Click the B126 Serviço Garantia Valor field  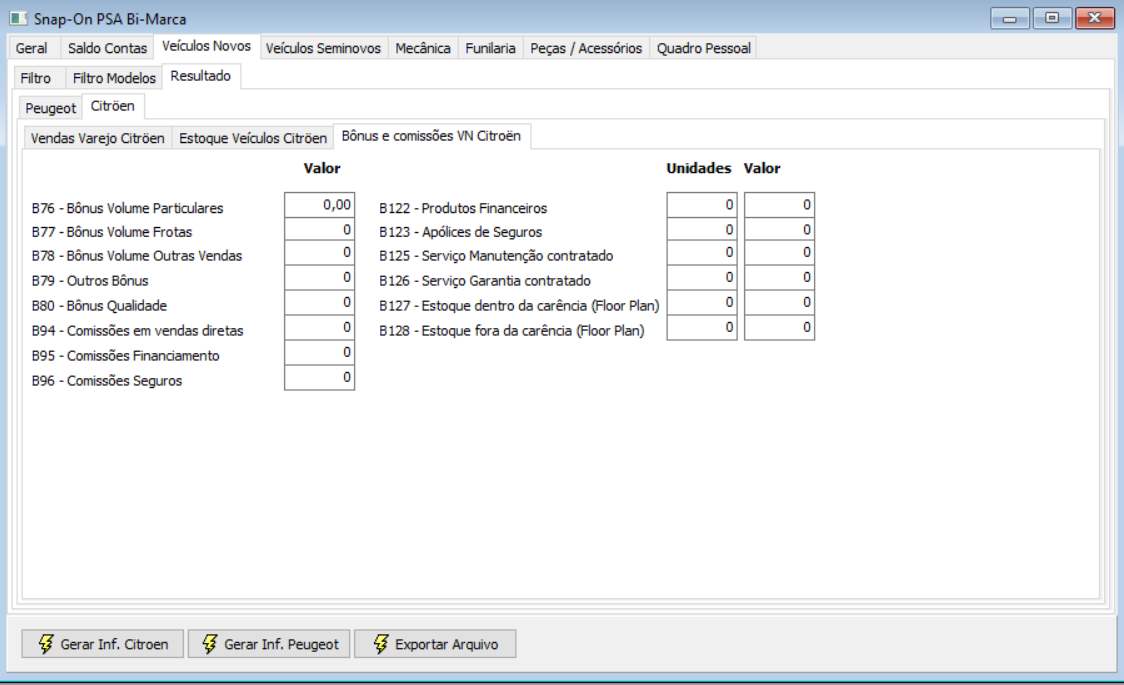pyautogui.click(x=779, y=277)
